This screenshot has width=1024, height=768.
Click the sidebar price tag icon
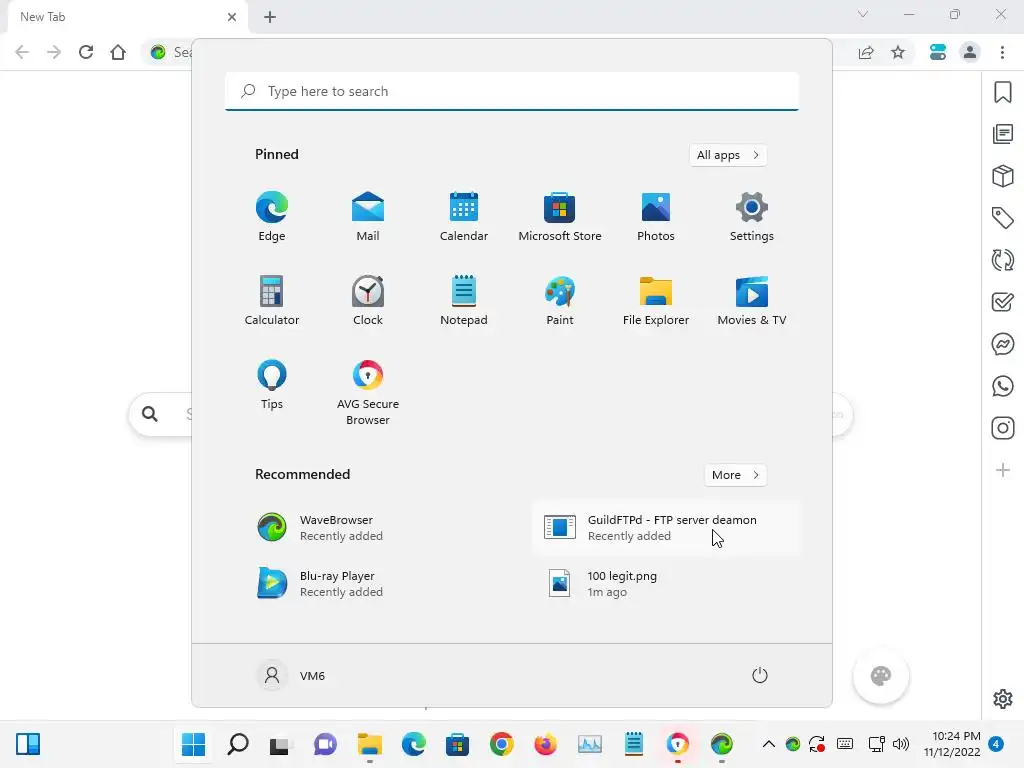pos(1002,218)
